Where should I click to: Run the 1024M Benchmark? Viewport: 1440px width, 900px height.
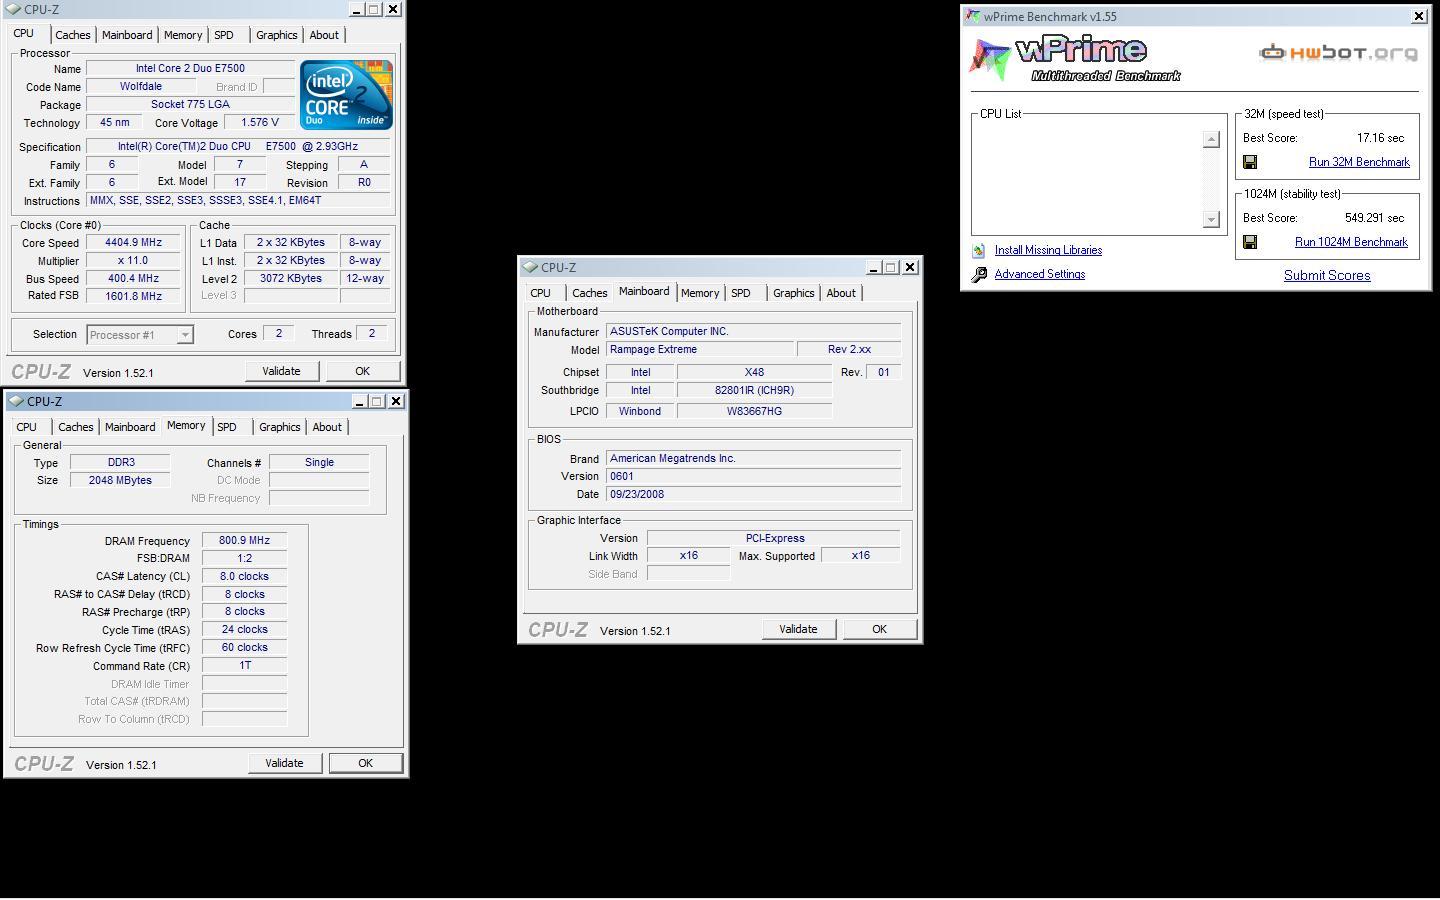point(1351,242)
